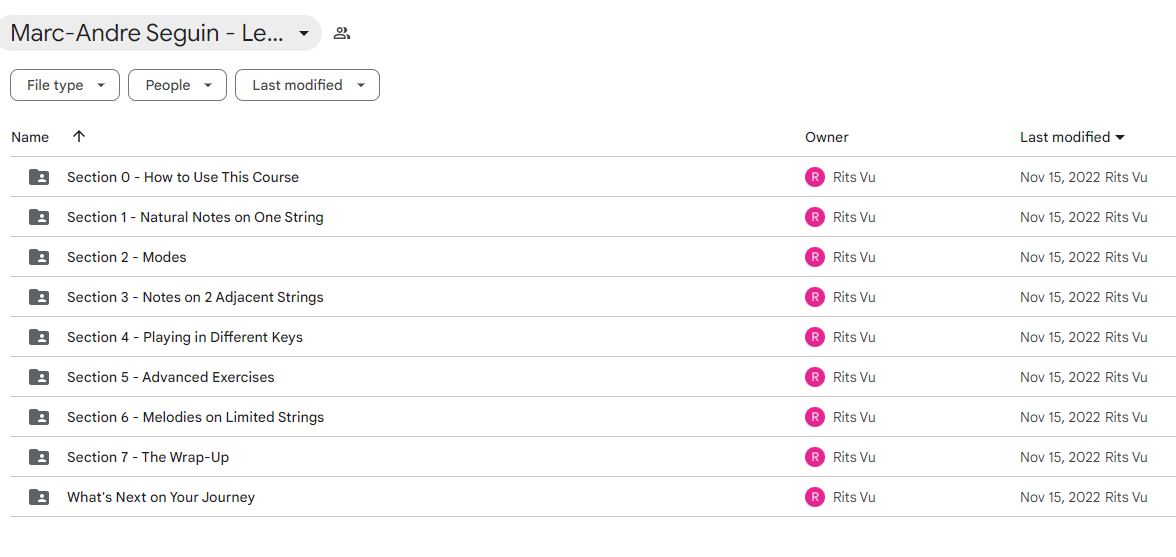
Task: Toggle name sort direction arrow
Action: tap(79, 136)
